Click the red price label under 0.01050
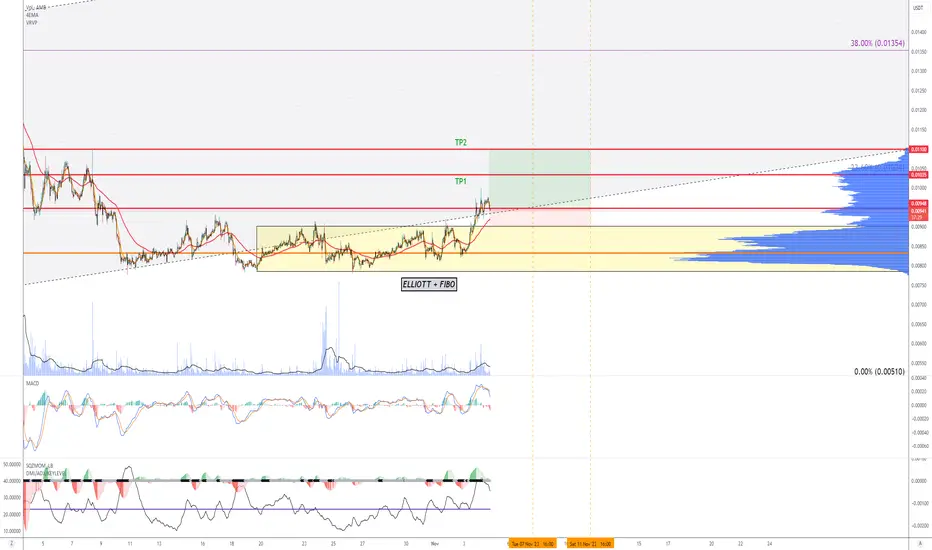The image size is (932, 550). pyautogui.click(x=919, y=175)
